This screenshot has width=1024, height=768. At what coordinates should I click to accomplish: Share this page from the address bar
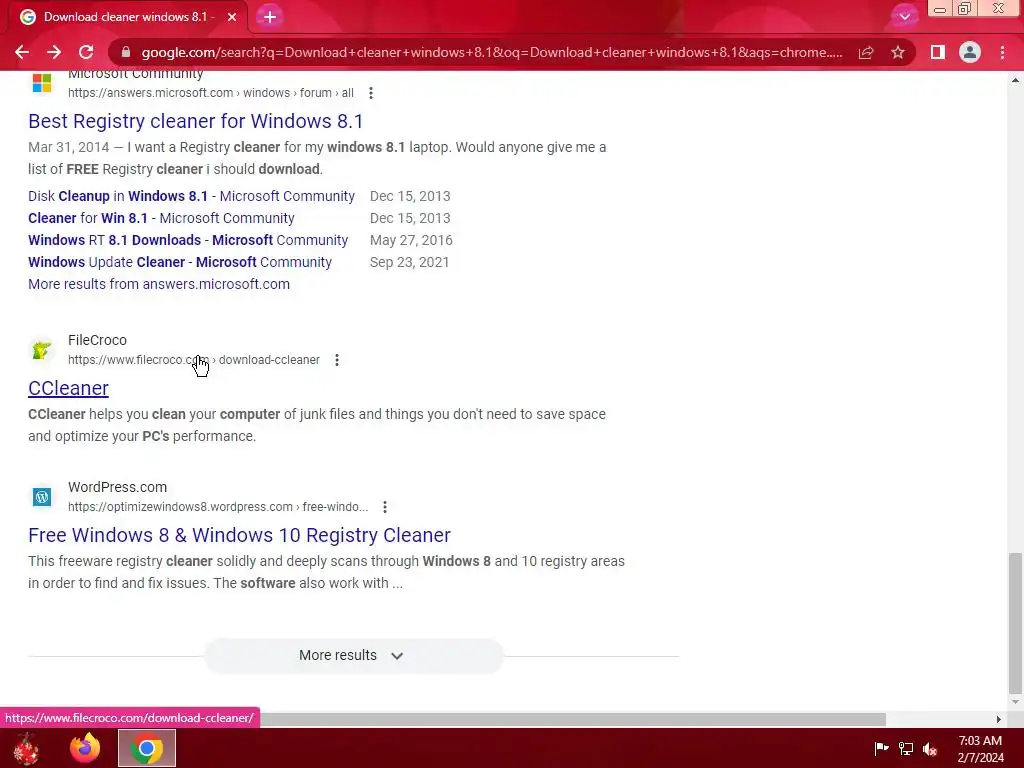point(866,52)
